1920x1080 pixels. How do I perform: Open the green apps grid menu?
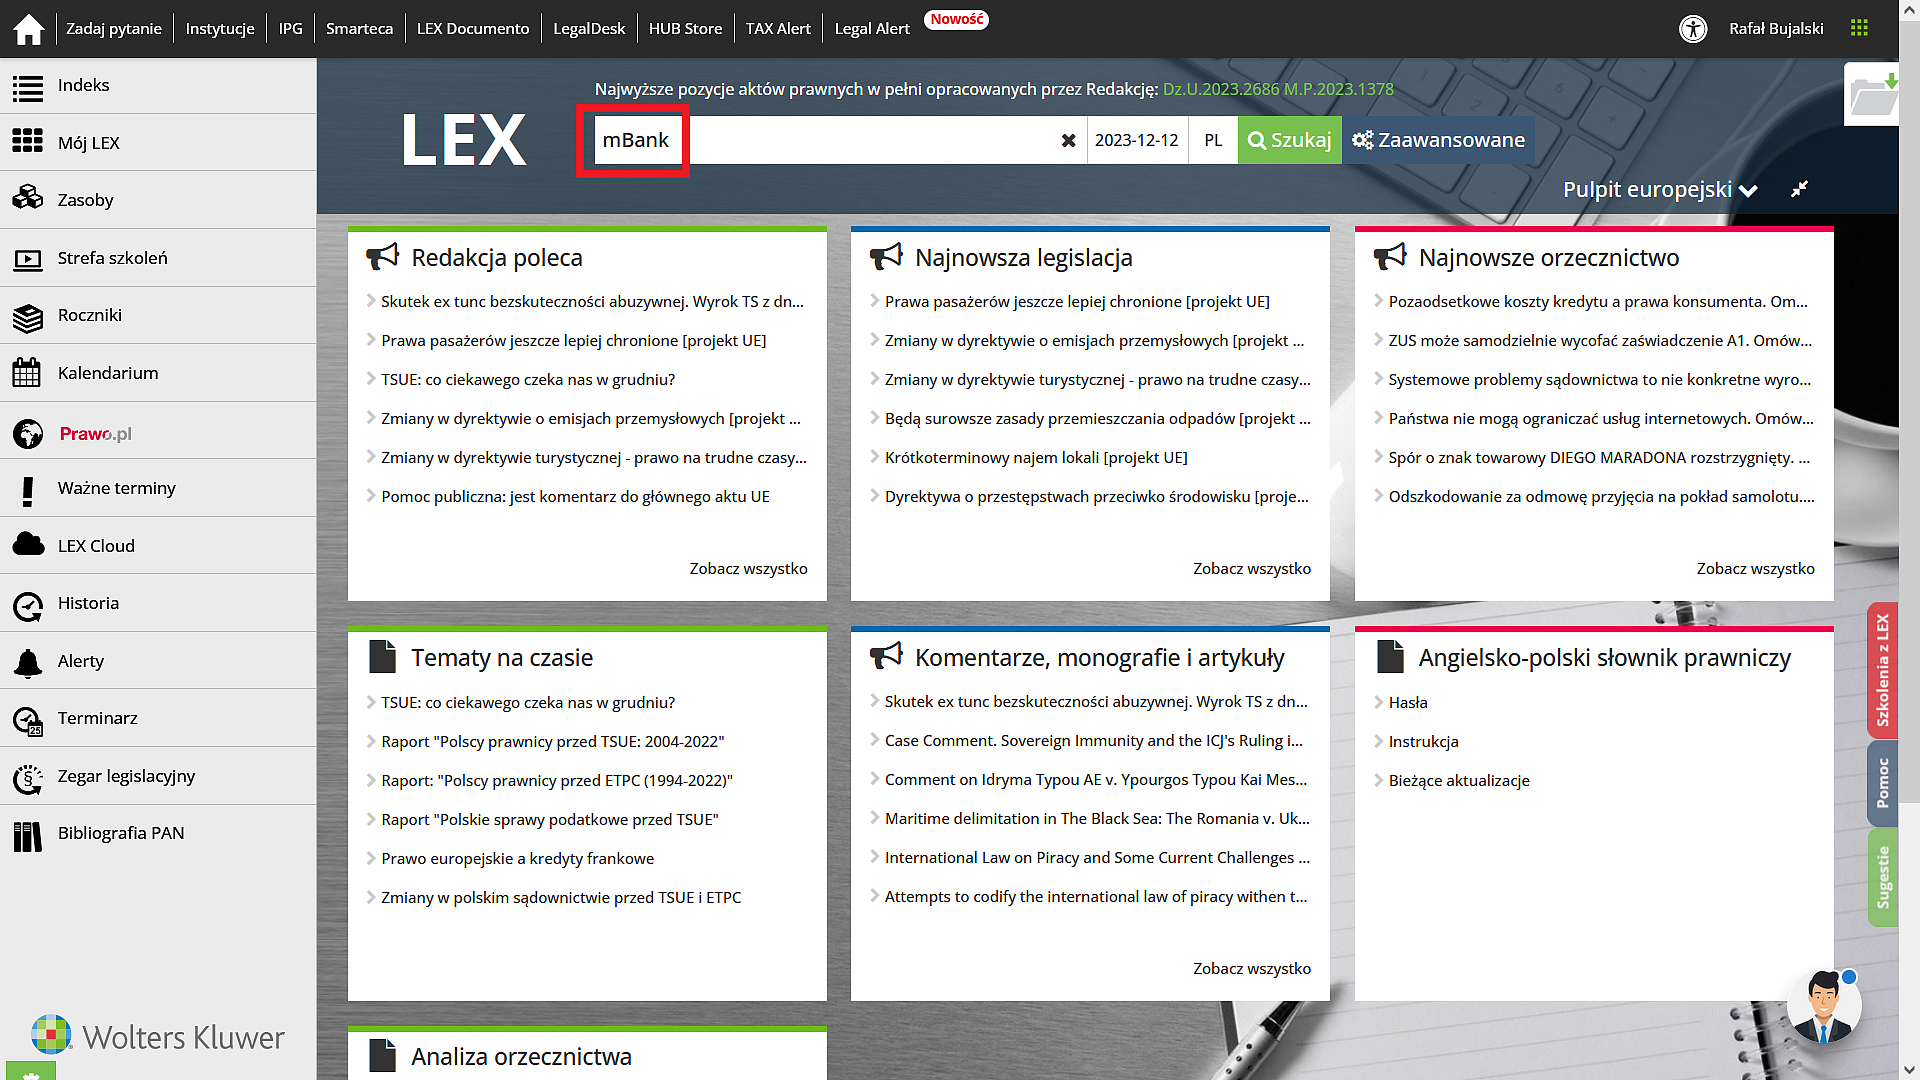(1859, 28)
